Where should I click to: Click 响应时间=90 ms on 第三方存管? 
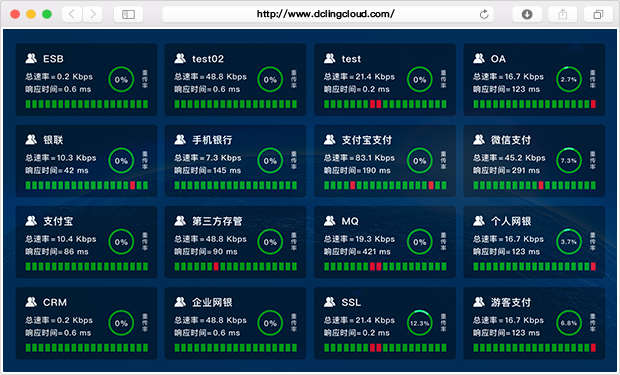tap(206, 252)
